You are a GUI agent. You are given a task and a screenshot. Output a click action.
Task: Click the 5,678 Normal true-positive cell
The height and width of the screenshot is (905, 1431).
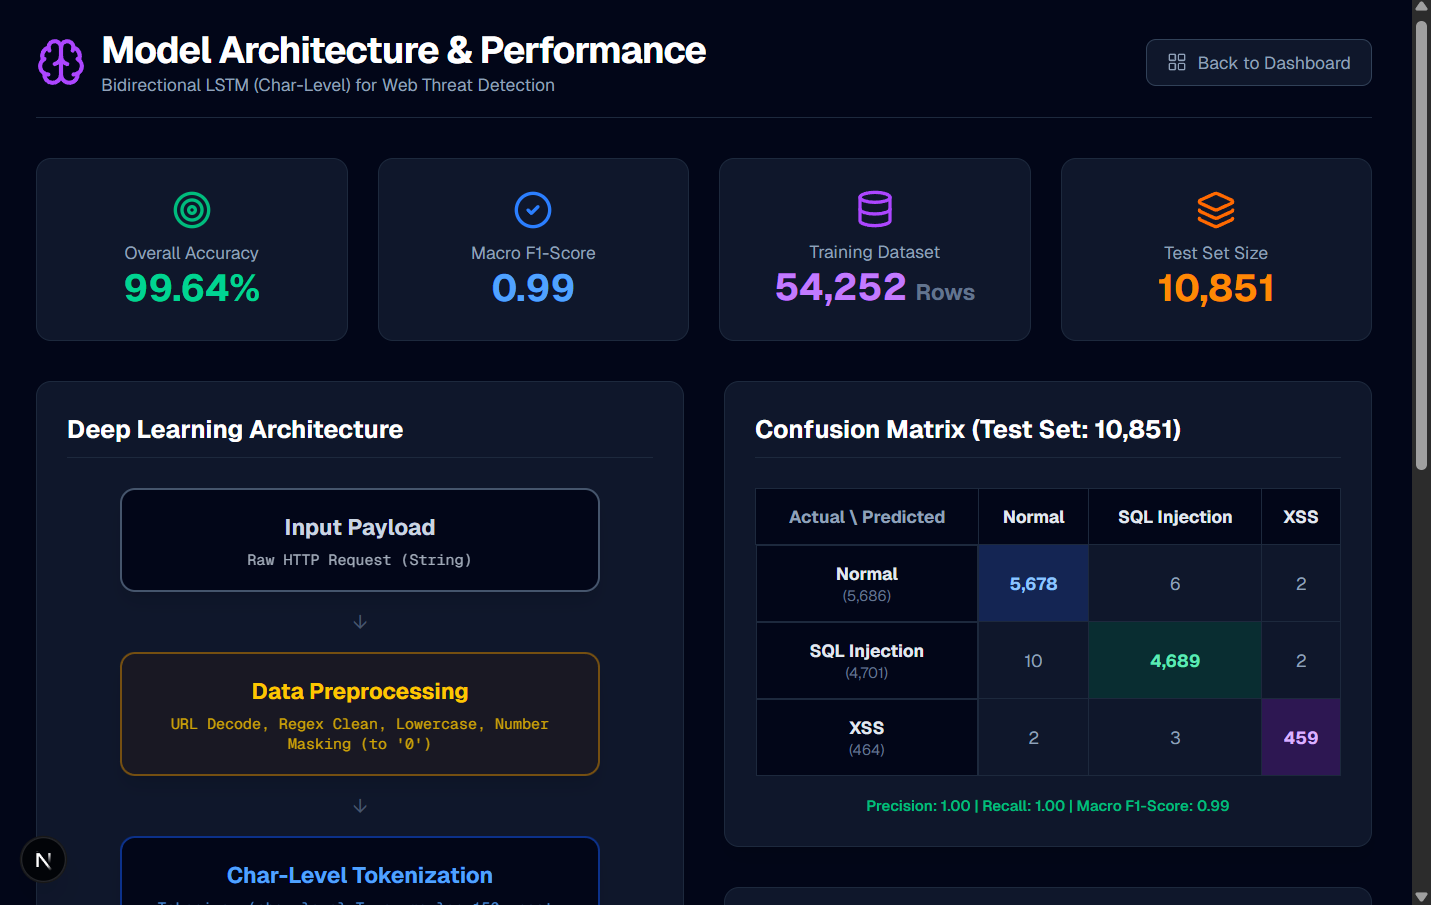point(1033,584)
